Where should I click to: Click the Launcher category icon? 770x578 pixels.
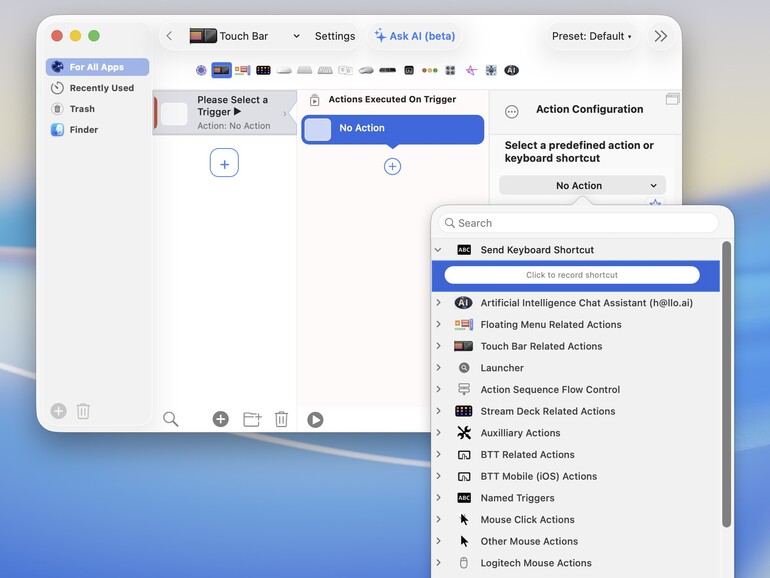pyautogui.click(x=464, y=368)
